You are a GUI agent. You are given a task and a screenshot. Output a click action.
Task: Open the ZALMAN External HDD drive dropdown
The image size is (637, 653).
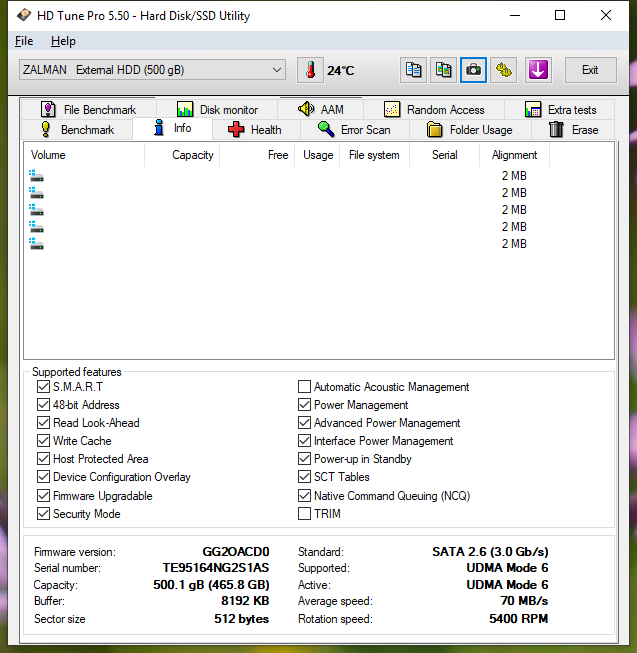pyautogui.click(x=152, y=70)
